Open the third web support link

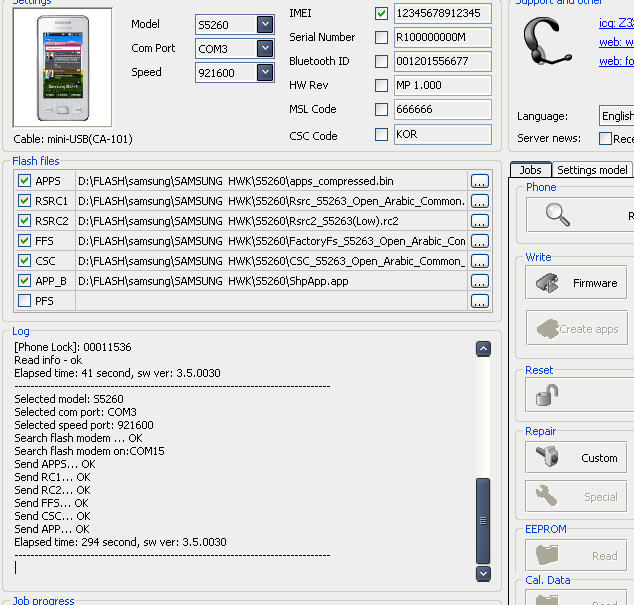coord(616,61)
